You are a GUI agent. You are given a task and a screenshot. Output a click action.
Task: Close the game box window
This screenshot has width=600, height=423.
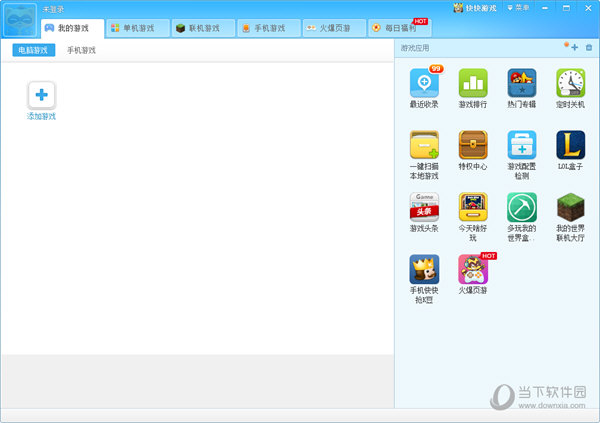click(588, 8)
